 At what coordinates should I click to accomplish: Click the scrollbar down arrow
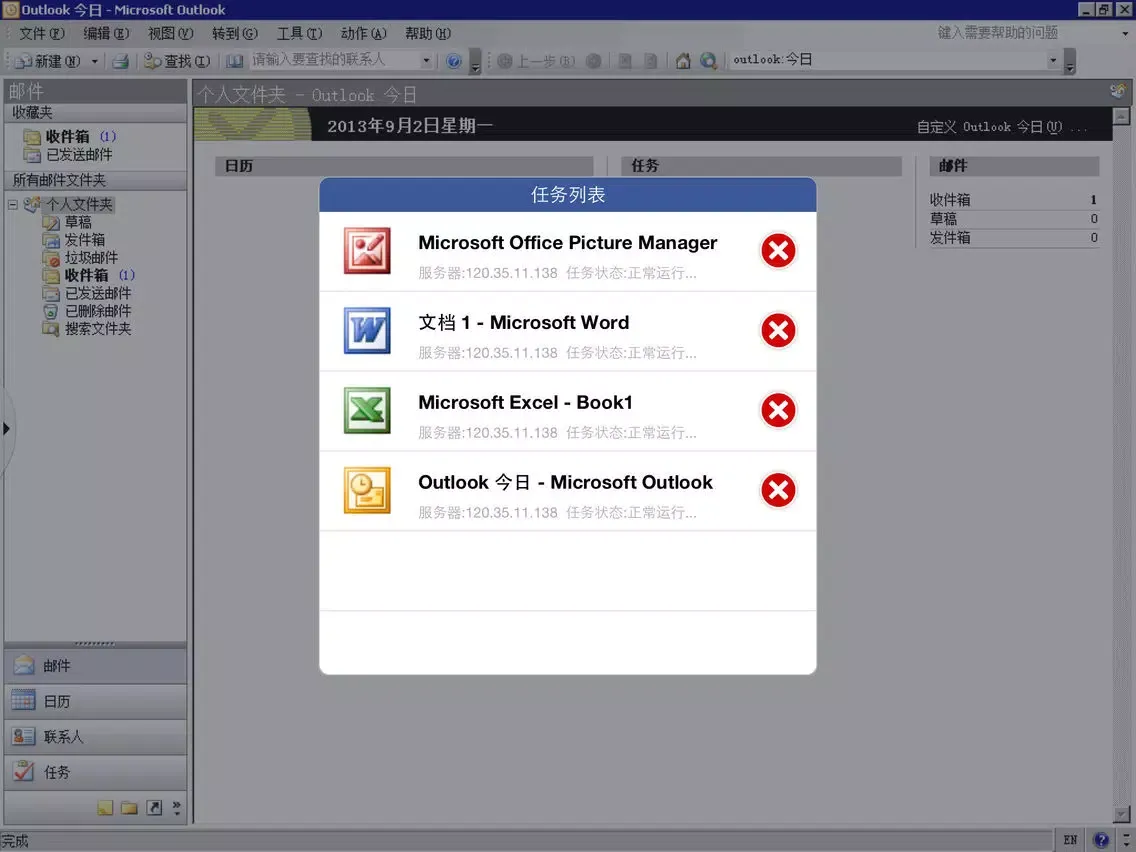pyautogui.click(x=1122, y=814)
